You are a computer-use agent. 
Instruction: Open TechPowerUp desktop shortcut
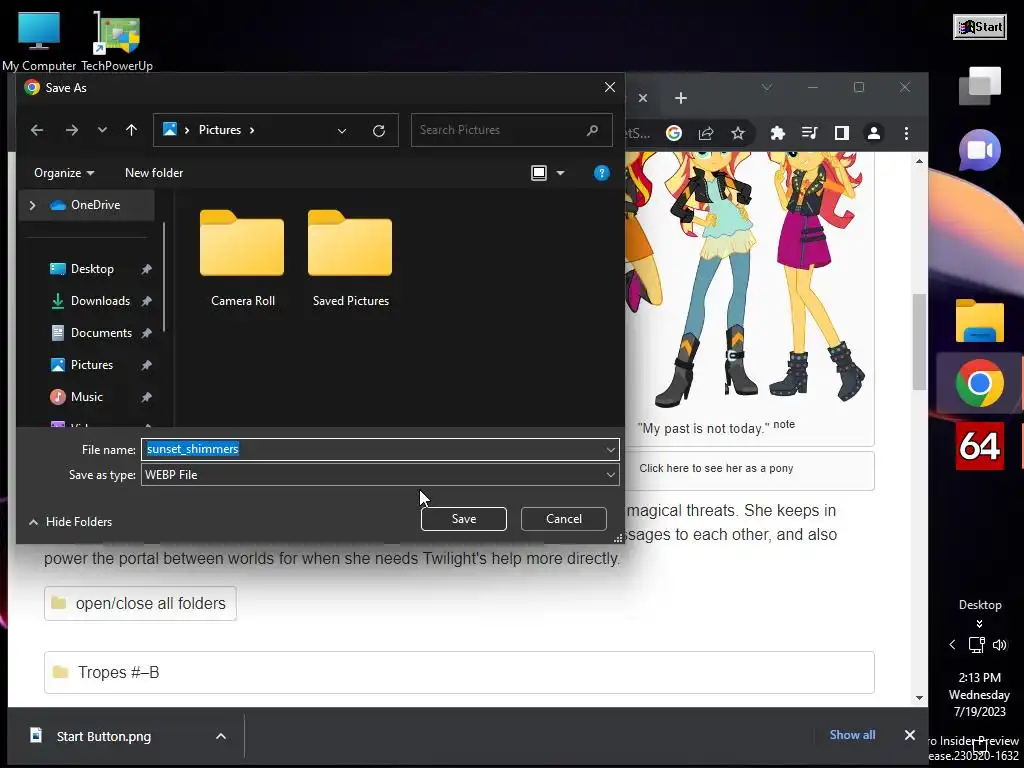tap(117, 40)
